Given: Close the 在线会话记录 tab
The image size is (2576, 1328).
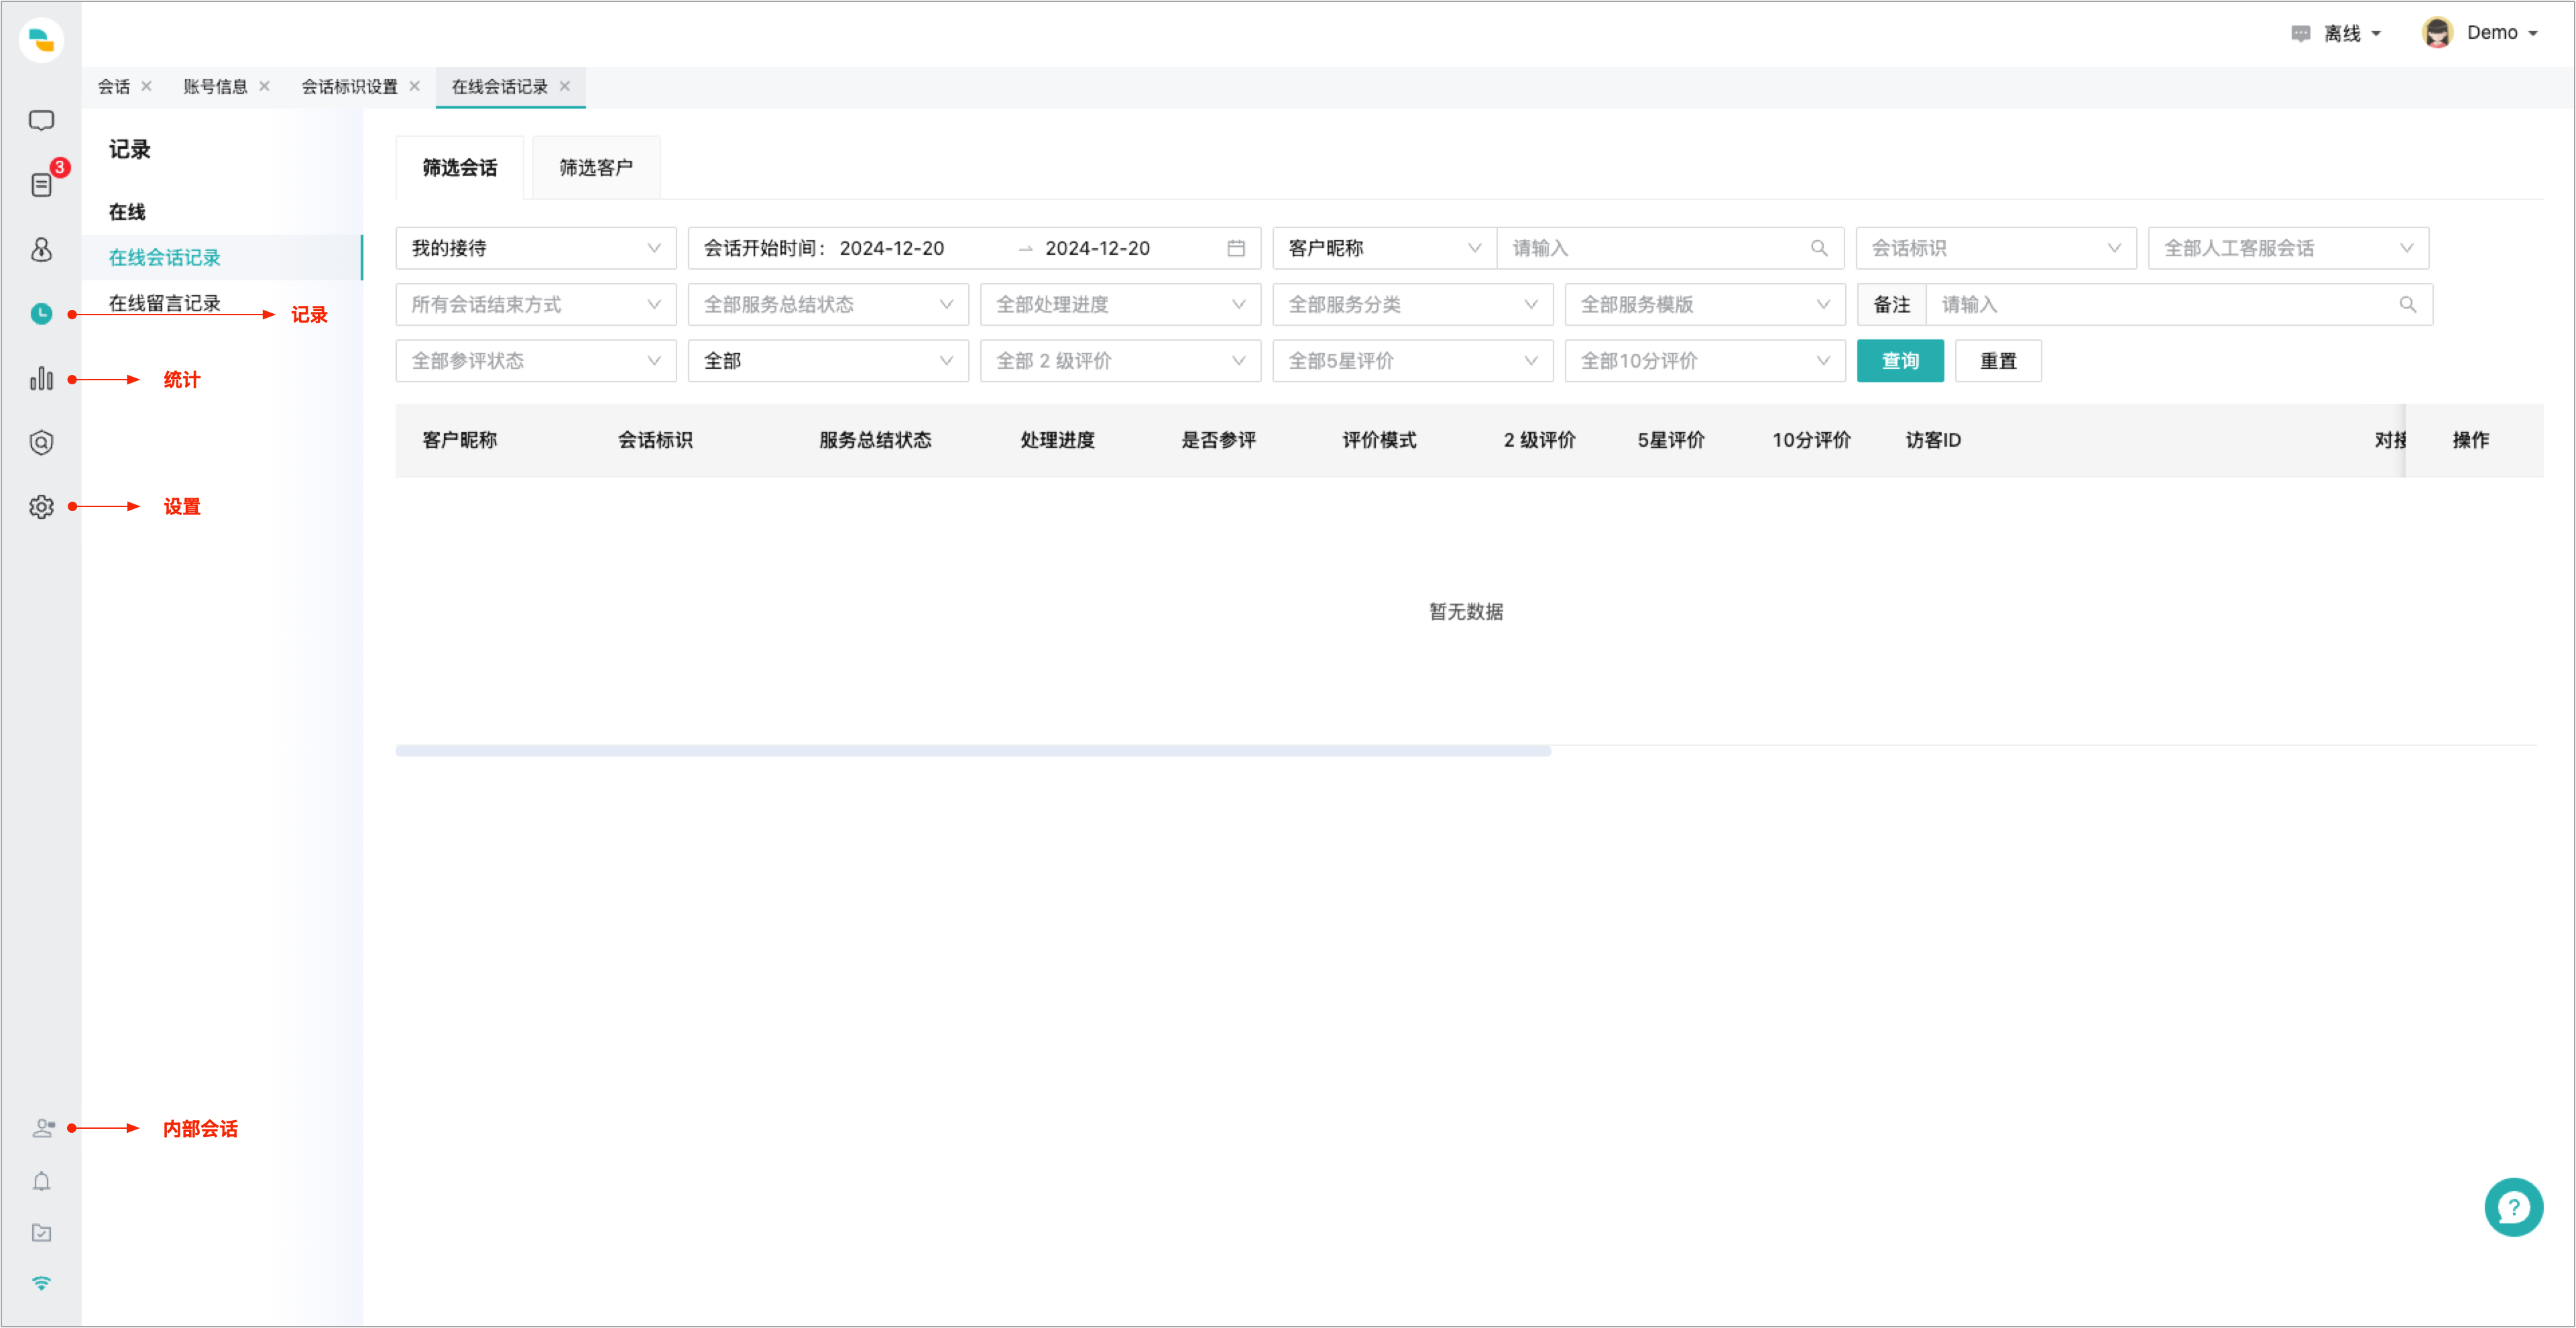Looking at the screenshot, I should (565, 86).
